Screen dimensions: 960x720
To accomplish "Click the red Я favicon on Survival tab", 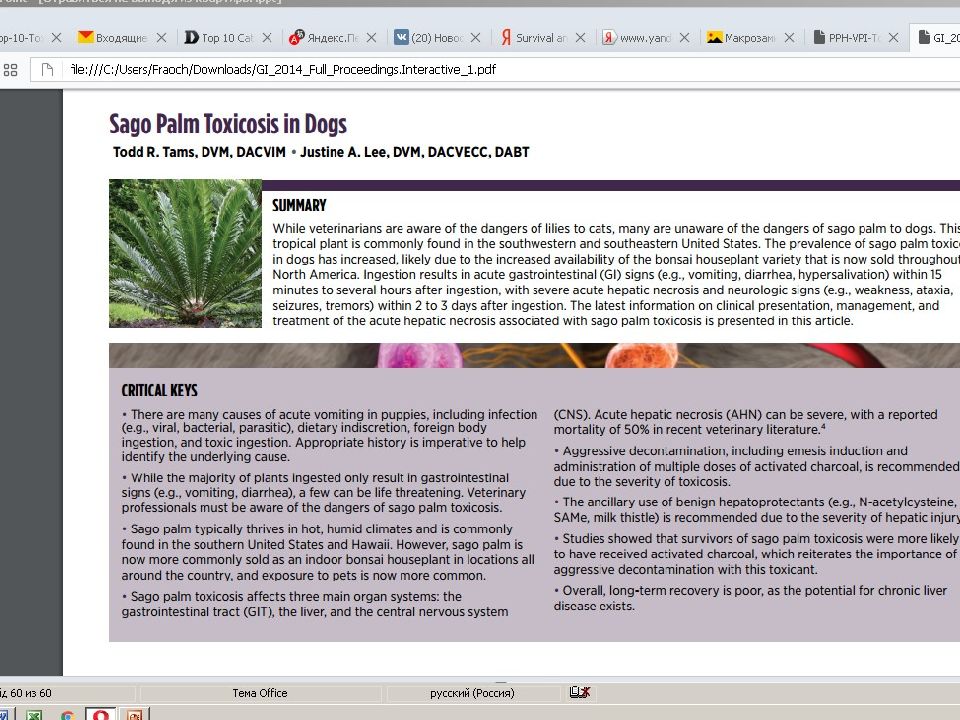I will click(x=506, y=37).
